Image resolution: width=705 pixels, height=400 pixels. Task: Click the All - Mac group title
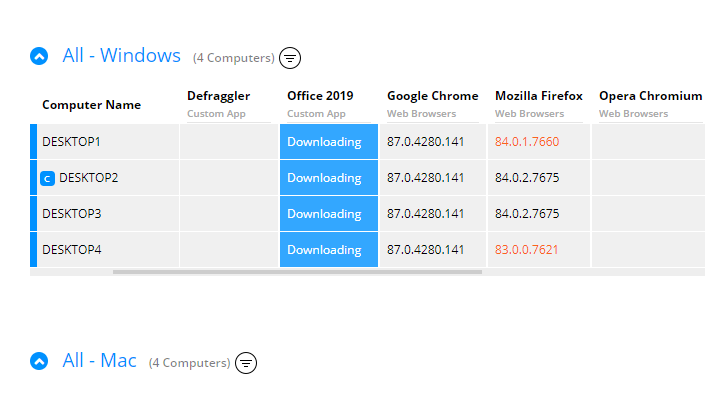coord(99,361)
